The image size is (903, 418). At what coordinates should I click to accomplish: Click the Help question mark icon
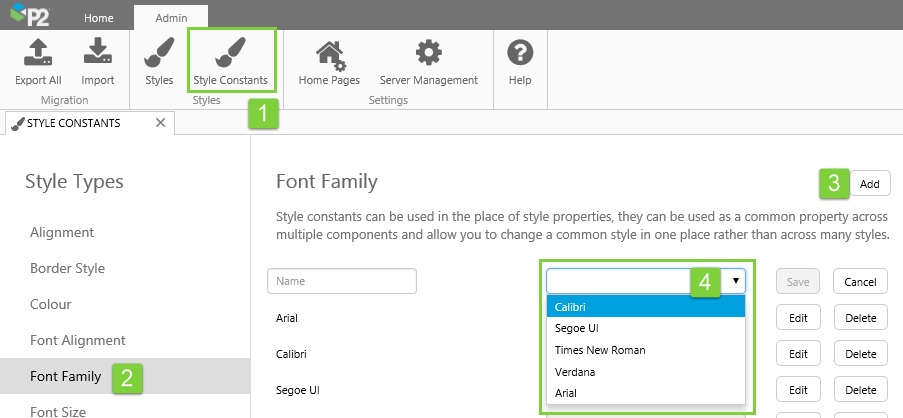tap(519, 52)
